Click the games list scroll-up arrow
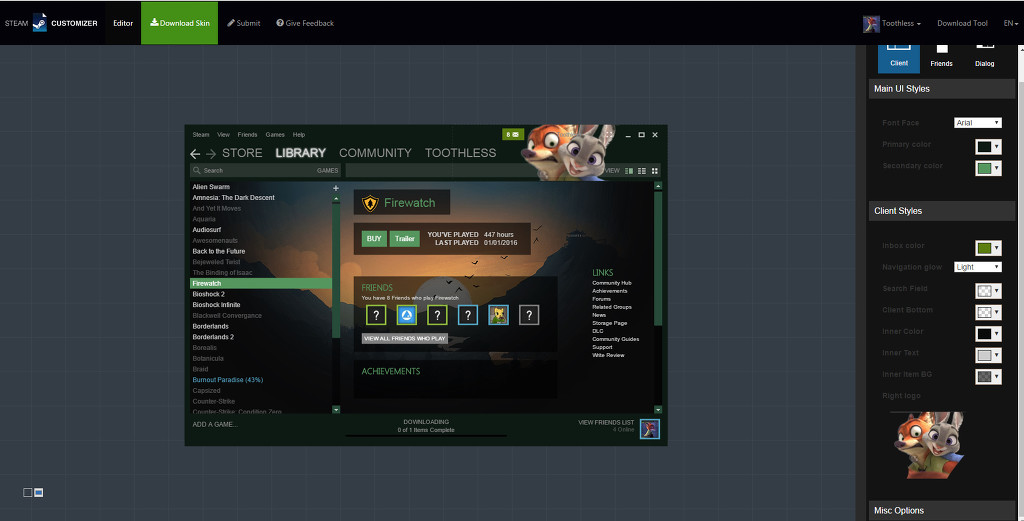This screenshot has width=1024, height=521. point(336,199)
